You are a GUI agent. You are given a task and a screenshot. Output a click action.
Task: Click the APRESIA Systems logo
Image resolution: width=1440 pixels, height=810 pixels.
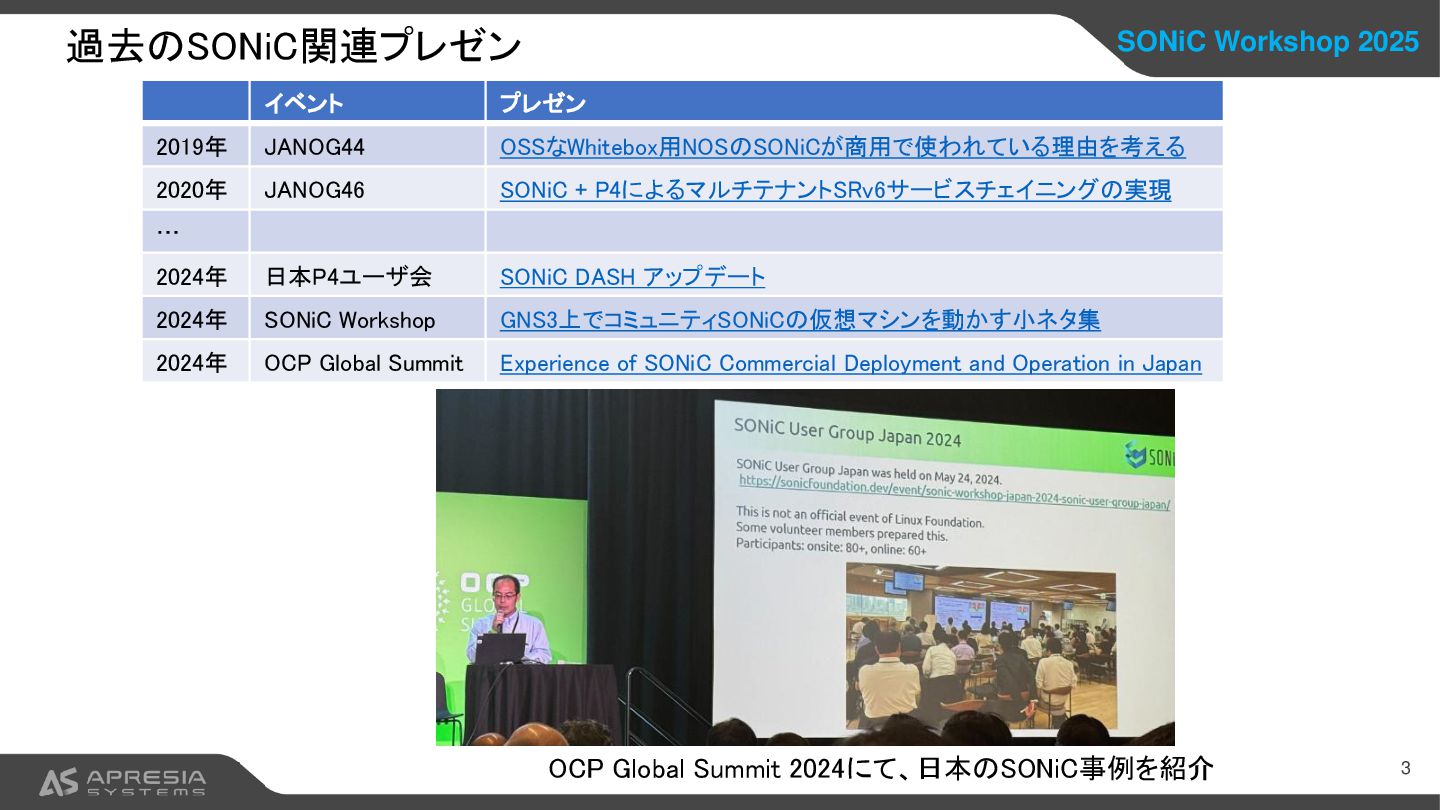point(122,782)
